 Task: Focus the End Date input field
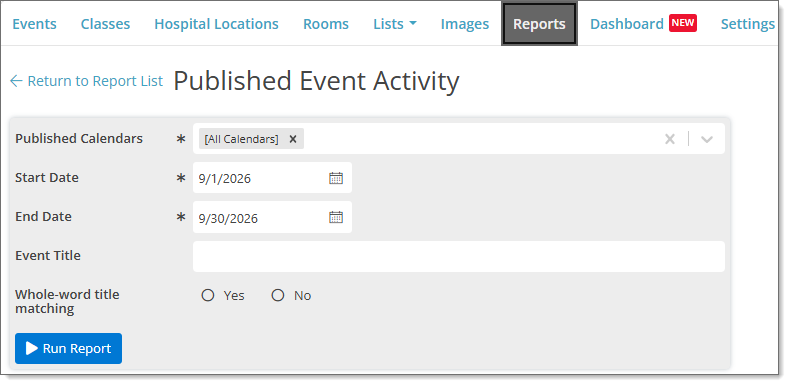[x=272, y=217]
